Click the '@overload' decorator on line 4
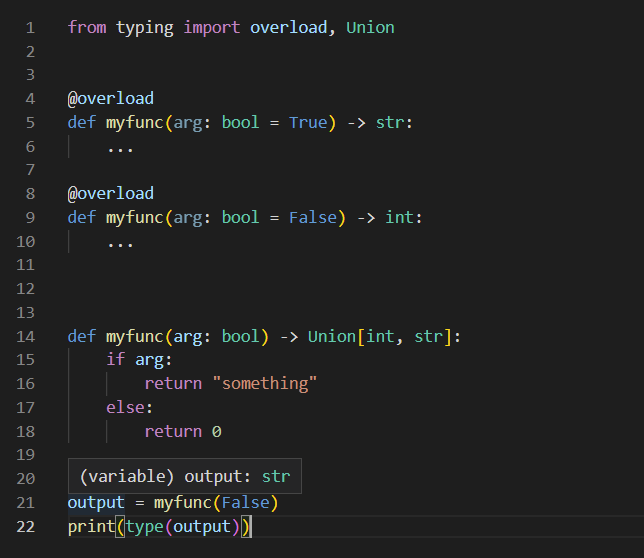This screenshot has width=644, height=558. click(110, 99)
